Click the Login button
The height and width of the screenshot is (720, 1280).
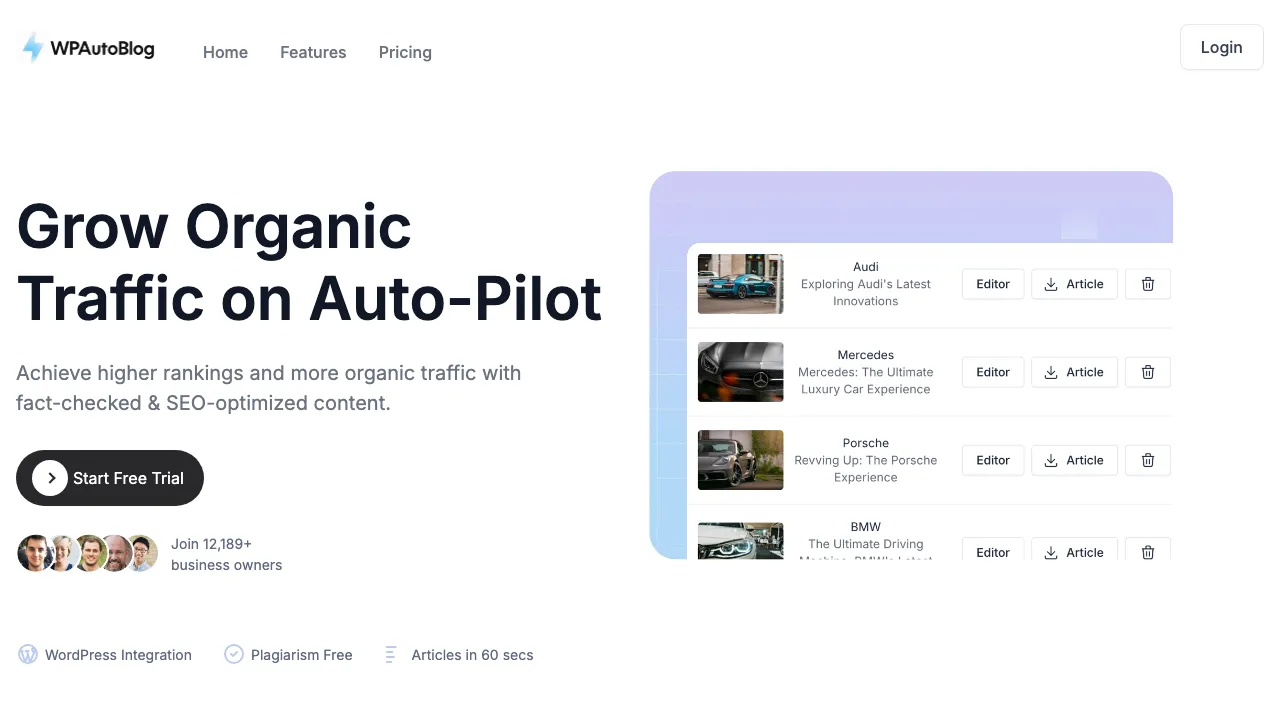pyautogui.click(x=1221, y=47)
